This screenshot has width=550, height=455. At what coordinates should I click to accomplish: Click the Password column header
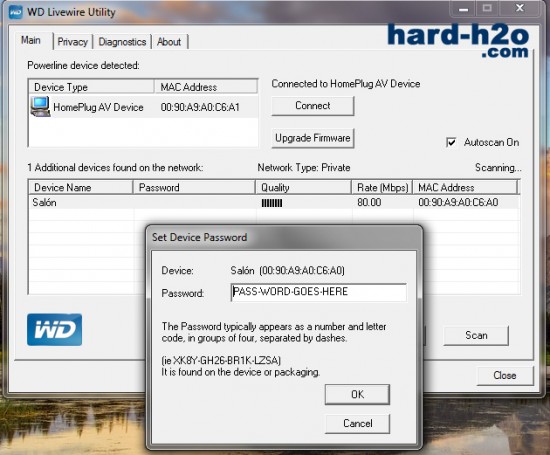pos(194,187)
